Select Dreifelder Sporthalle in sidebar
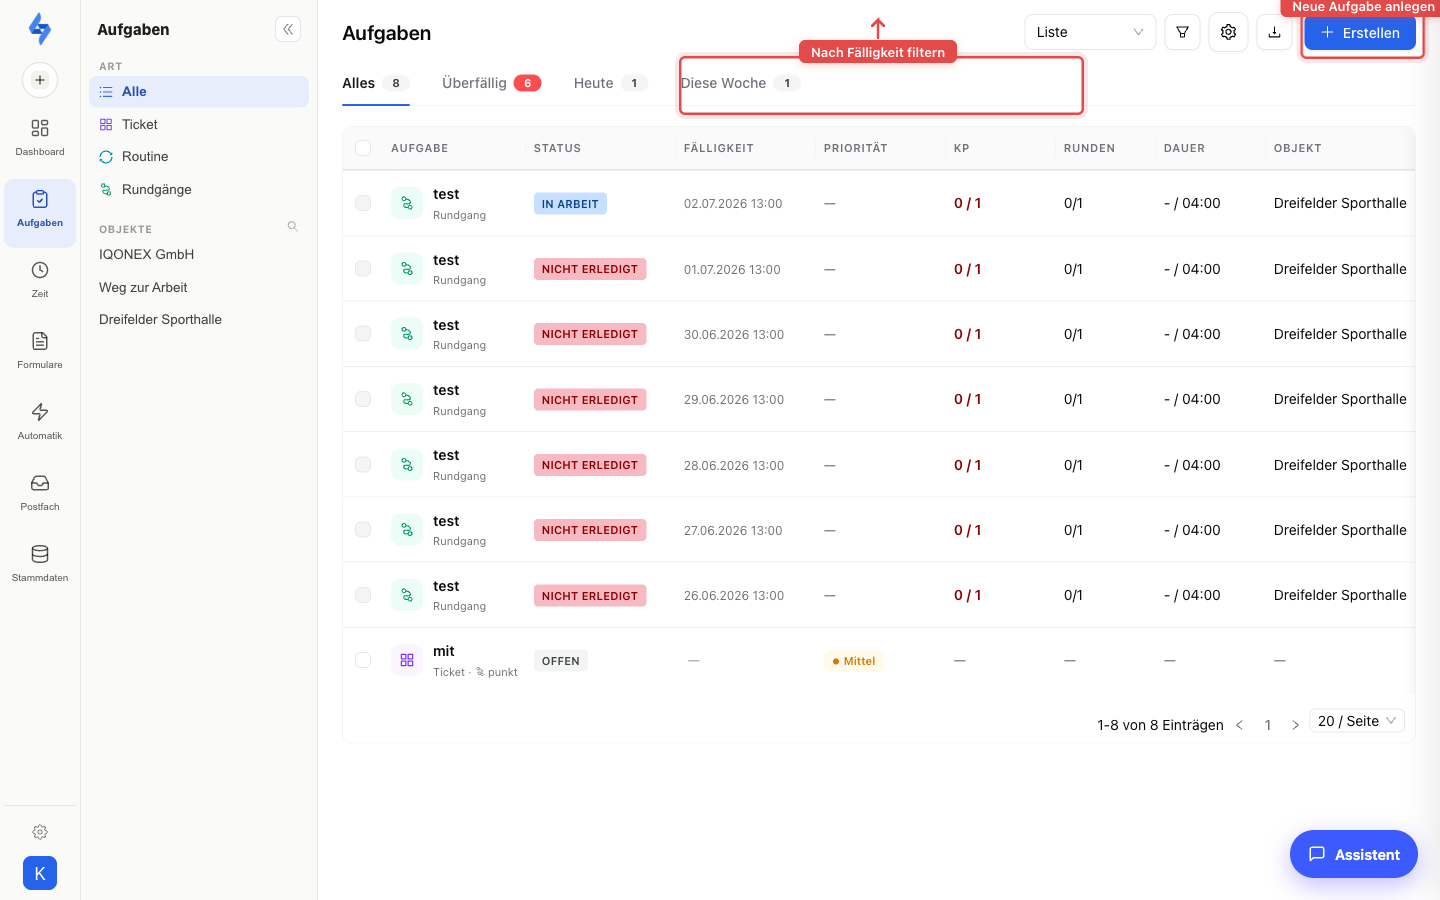Image resolution: width=1440 pixels, height=900 pixels. click(160, 319)
